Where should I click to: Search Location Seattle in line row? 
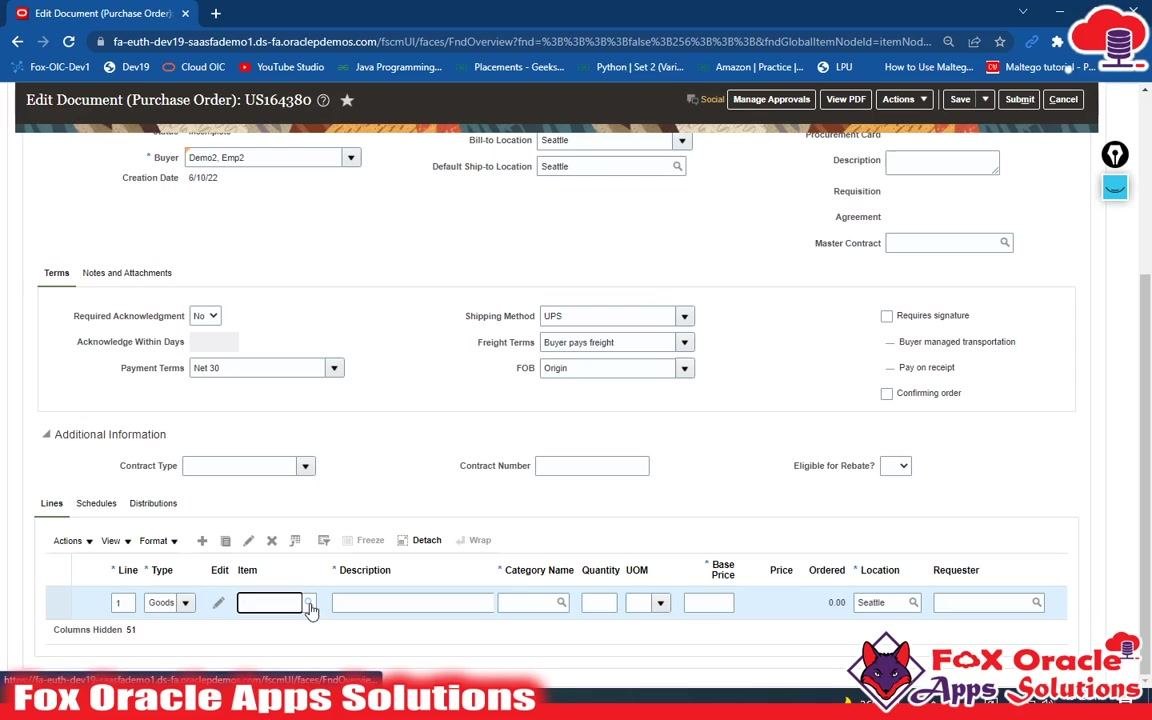coord(913,602)
